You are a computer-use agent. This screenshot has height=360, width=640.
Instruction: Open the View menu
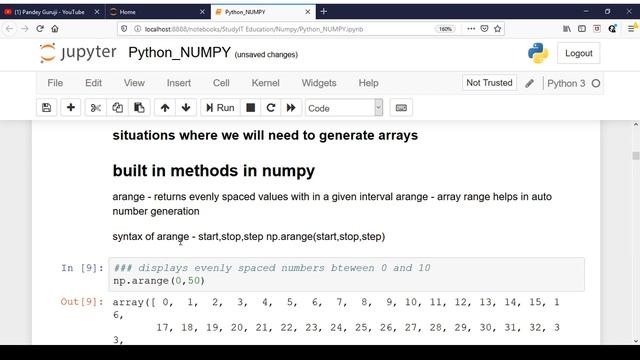click(134, 83)
